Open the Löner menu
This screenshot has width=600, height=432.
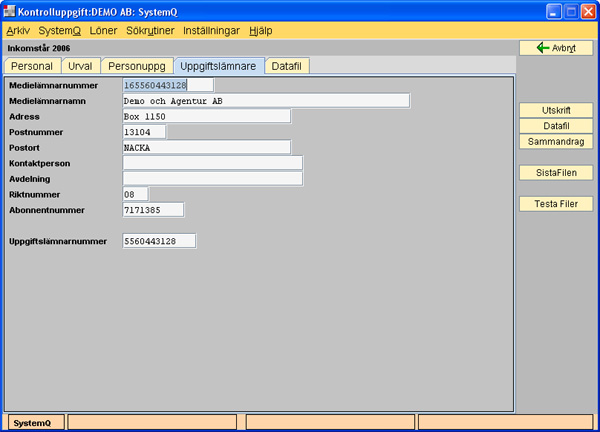103,31
